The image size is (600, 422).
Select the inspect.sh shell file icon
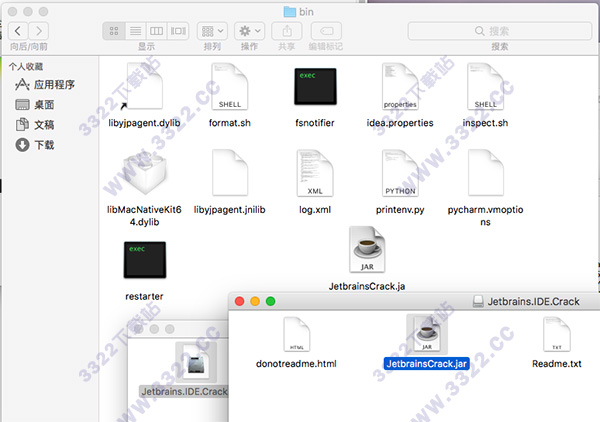(x=485, y=86)
